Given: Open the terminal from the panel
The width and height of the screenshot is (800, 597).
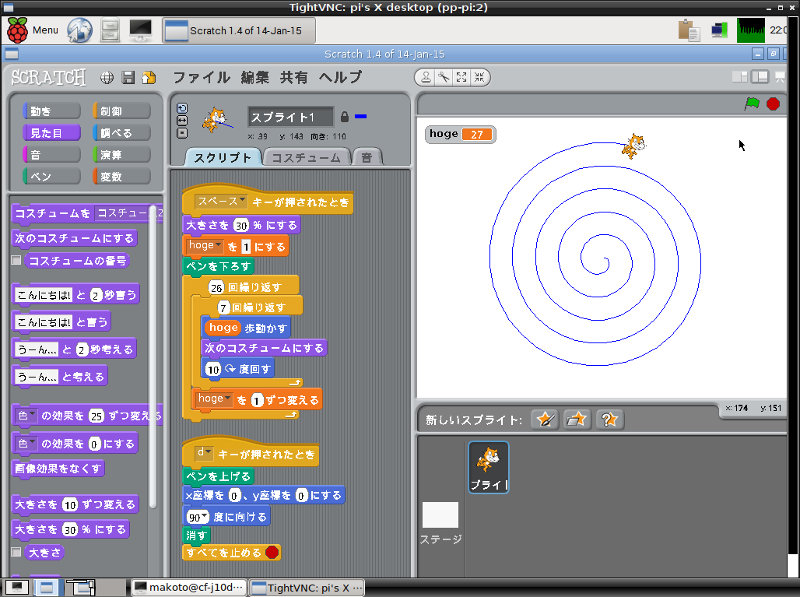Looking at the screenshot, I should tap(140, 30).
